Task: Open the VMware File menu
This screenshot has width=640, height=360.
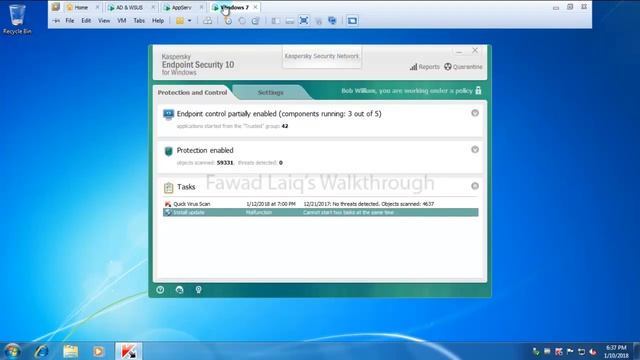Action: tap(70, 20)
